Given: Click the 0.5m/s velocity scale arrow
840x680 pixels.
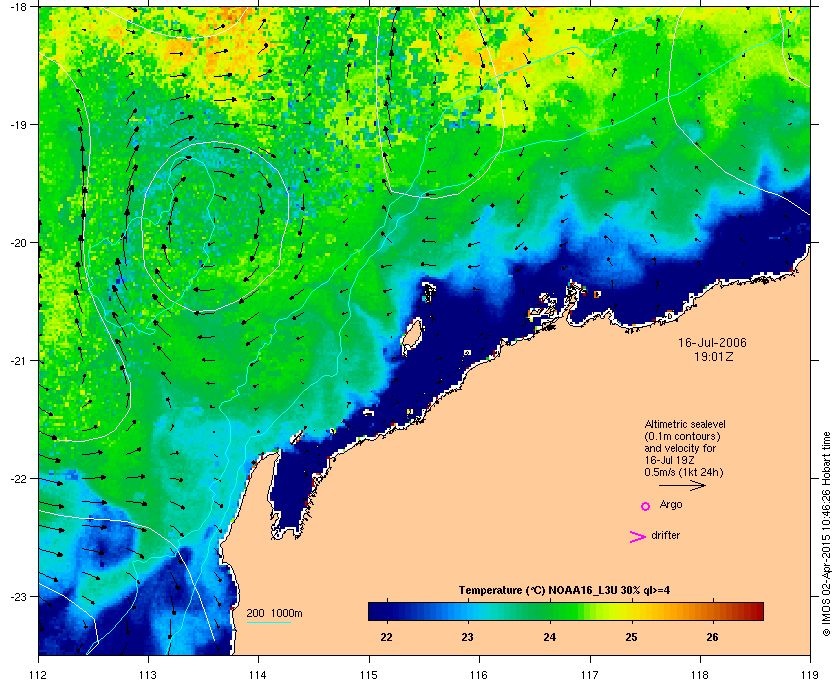Looking at the screenshot, I should pyautogui.click(x=682, y=485).
